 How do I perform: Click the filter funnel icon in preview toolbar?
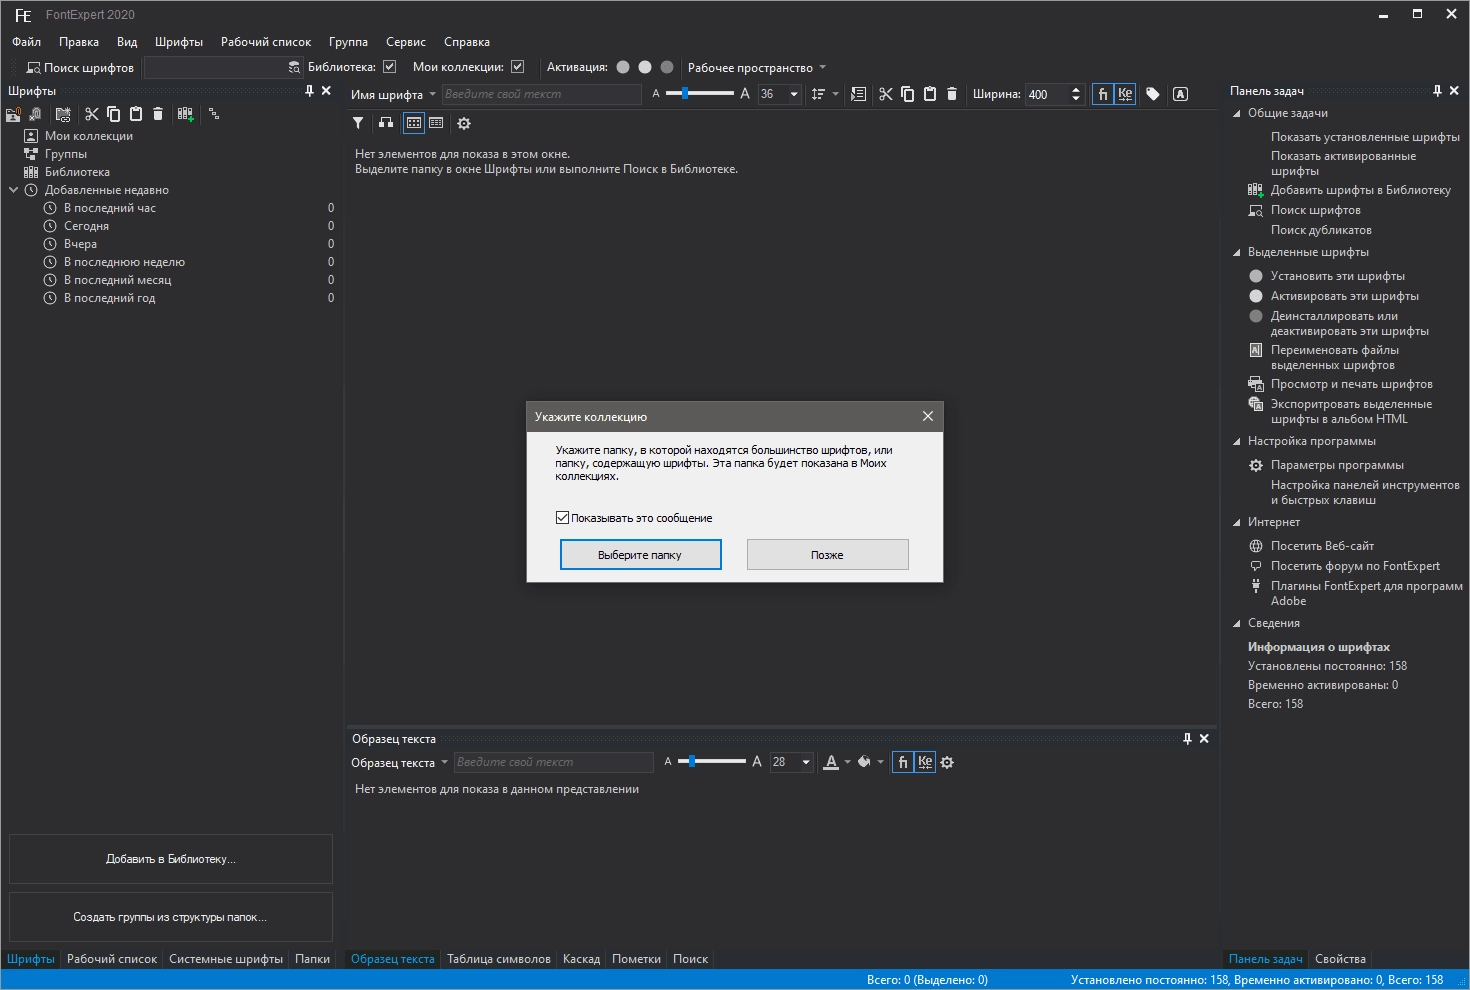[358, 123]
